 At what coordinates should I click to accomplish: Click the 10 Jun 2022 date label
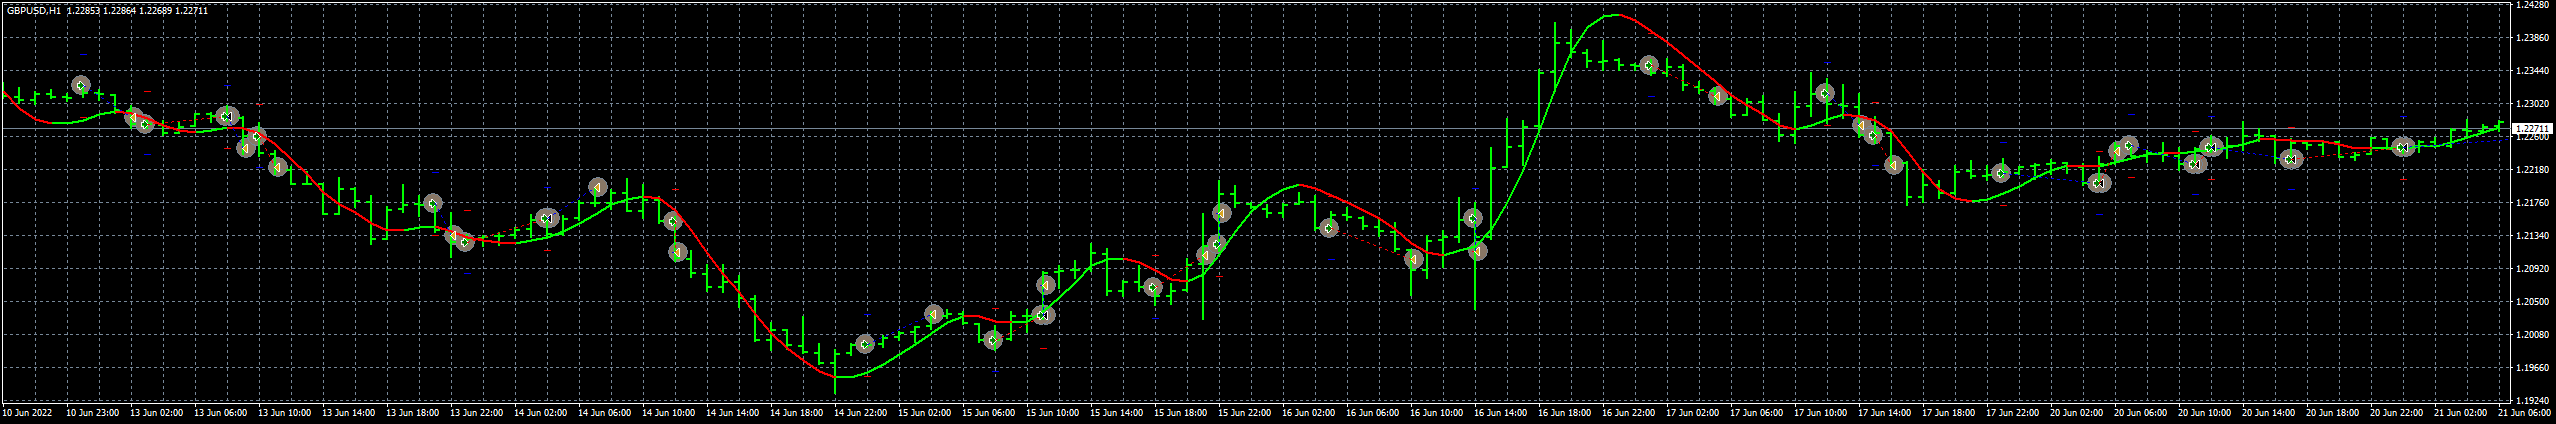click(x=27, y=412)
